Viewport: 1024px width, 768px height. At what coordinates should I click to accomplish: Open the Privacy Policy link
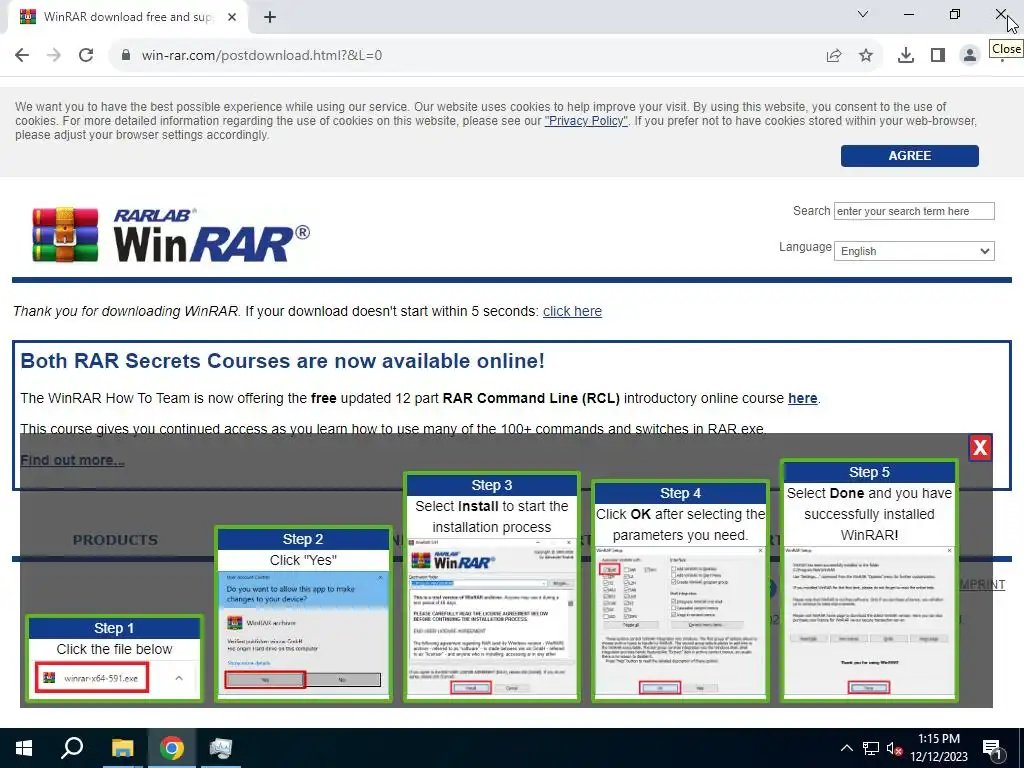(586, 121)
